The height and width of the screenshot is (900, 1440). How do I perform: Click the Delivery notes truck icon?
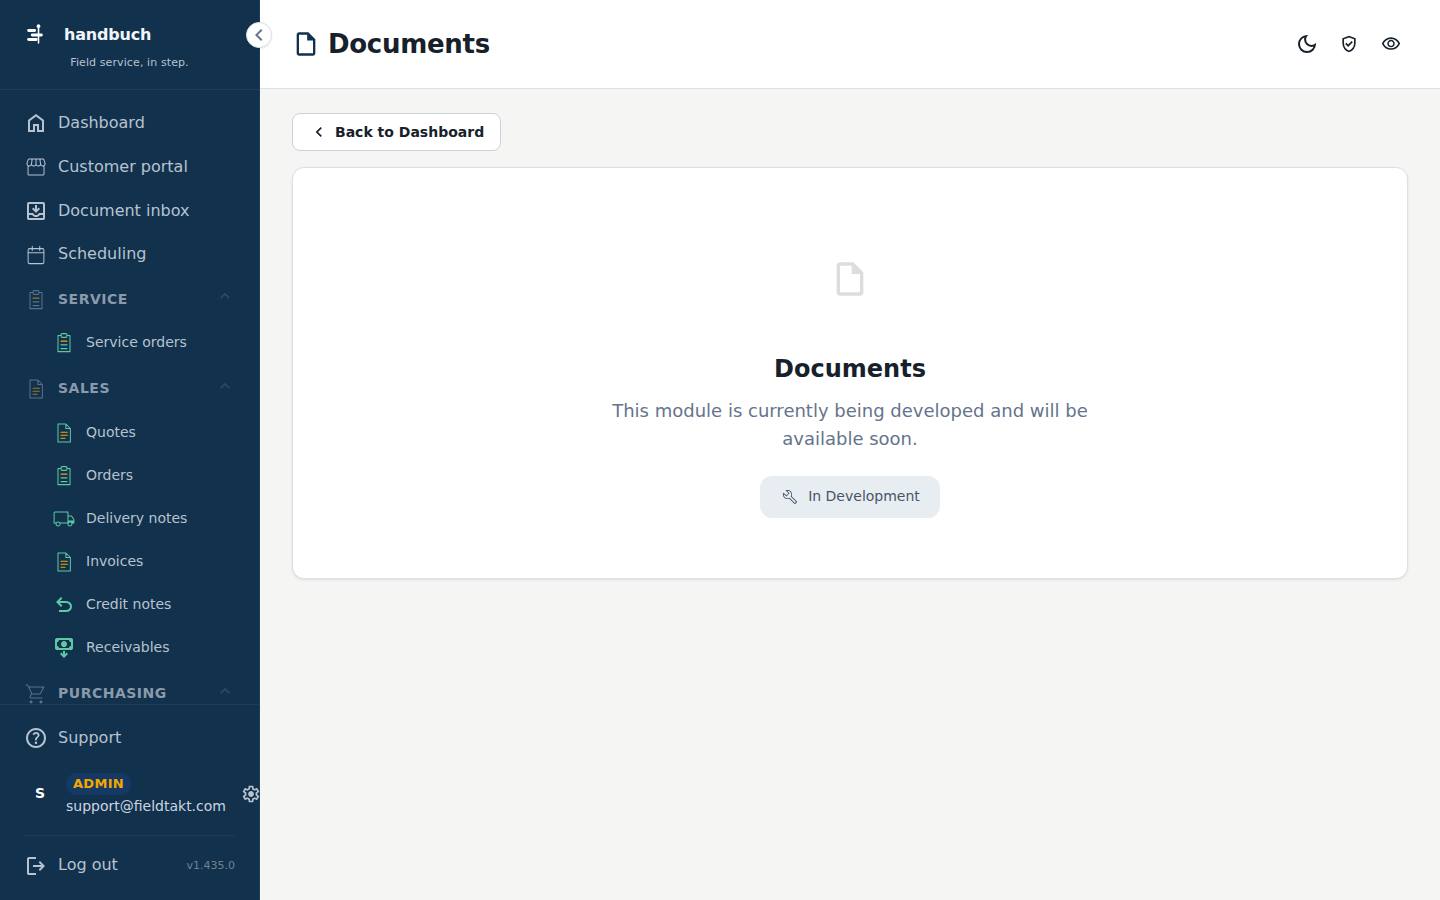[x=64, y=519]
